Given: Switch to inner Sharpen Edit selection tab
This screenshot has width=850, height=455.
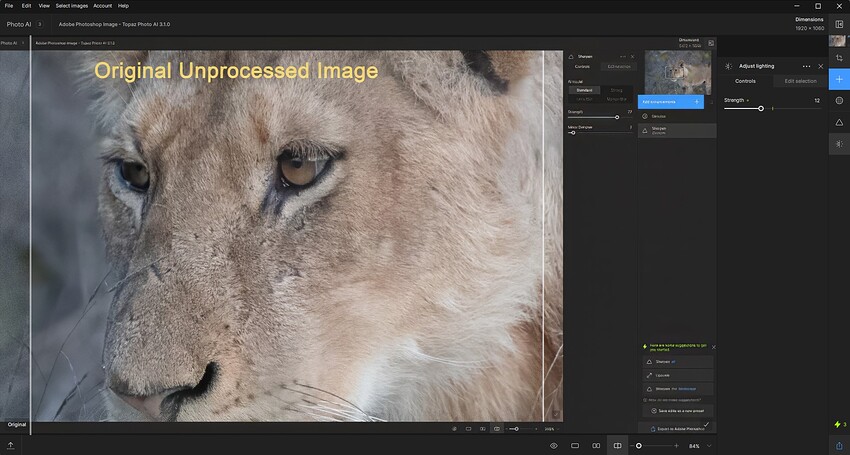Looking at the screenshot, I should (x=619, y=67).
